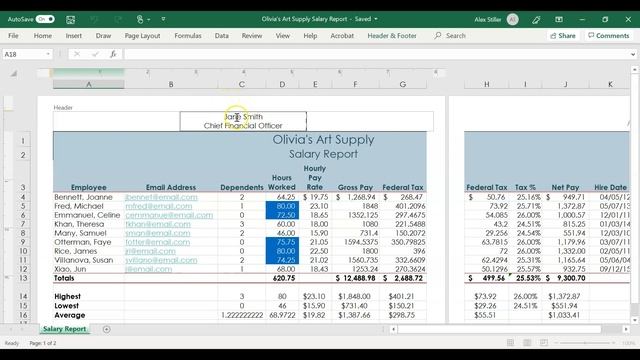Click the left header section box

tap(116, 121)
